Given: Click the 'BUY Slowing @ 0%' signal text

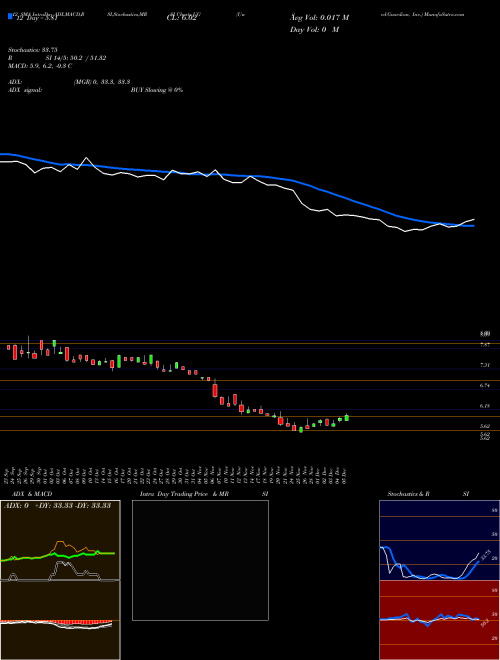Looking at the screenshot, I should click(x=157, y=90).
